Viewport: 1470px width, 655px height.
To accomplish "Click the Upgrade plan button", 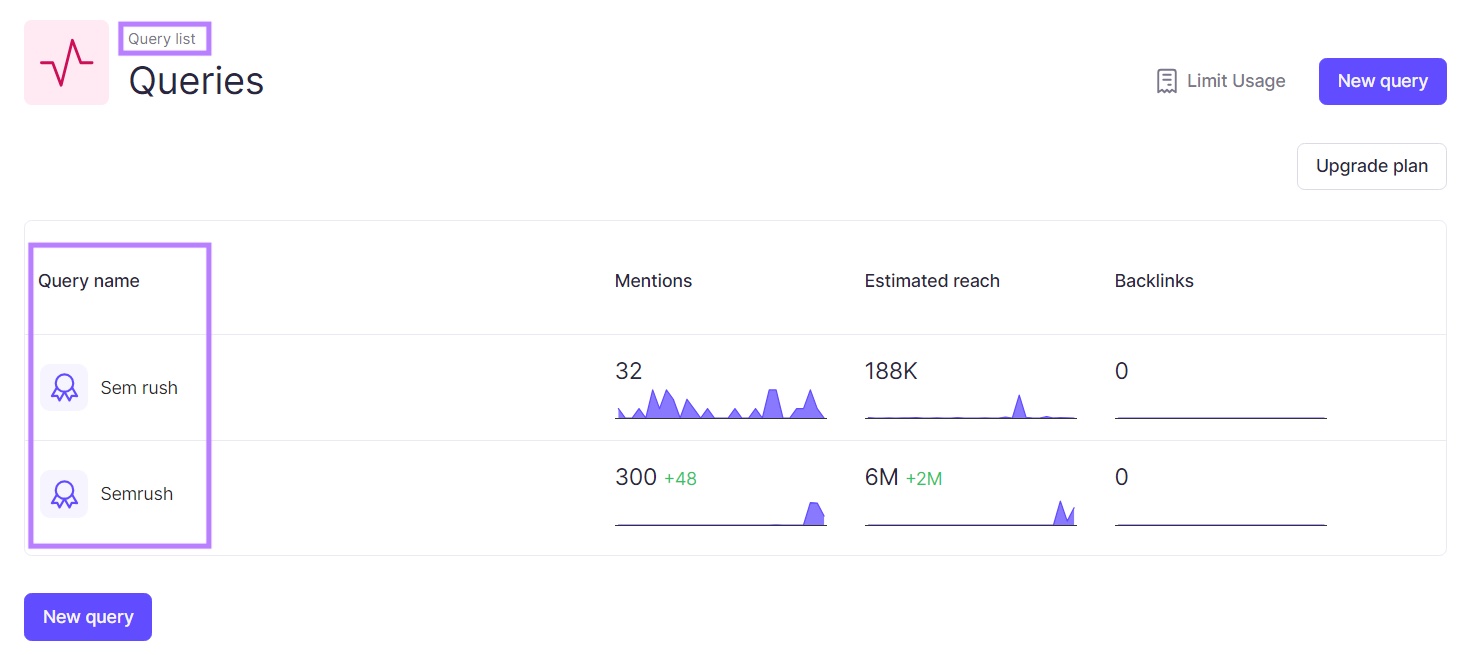I will [1371, 166].
